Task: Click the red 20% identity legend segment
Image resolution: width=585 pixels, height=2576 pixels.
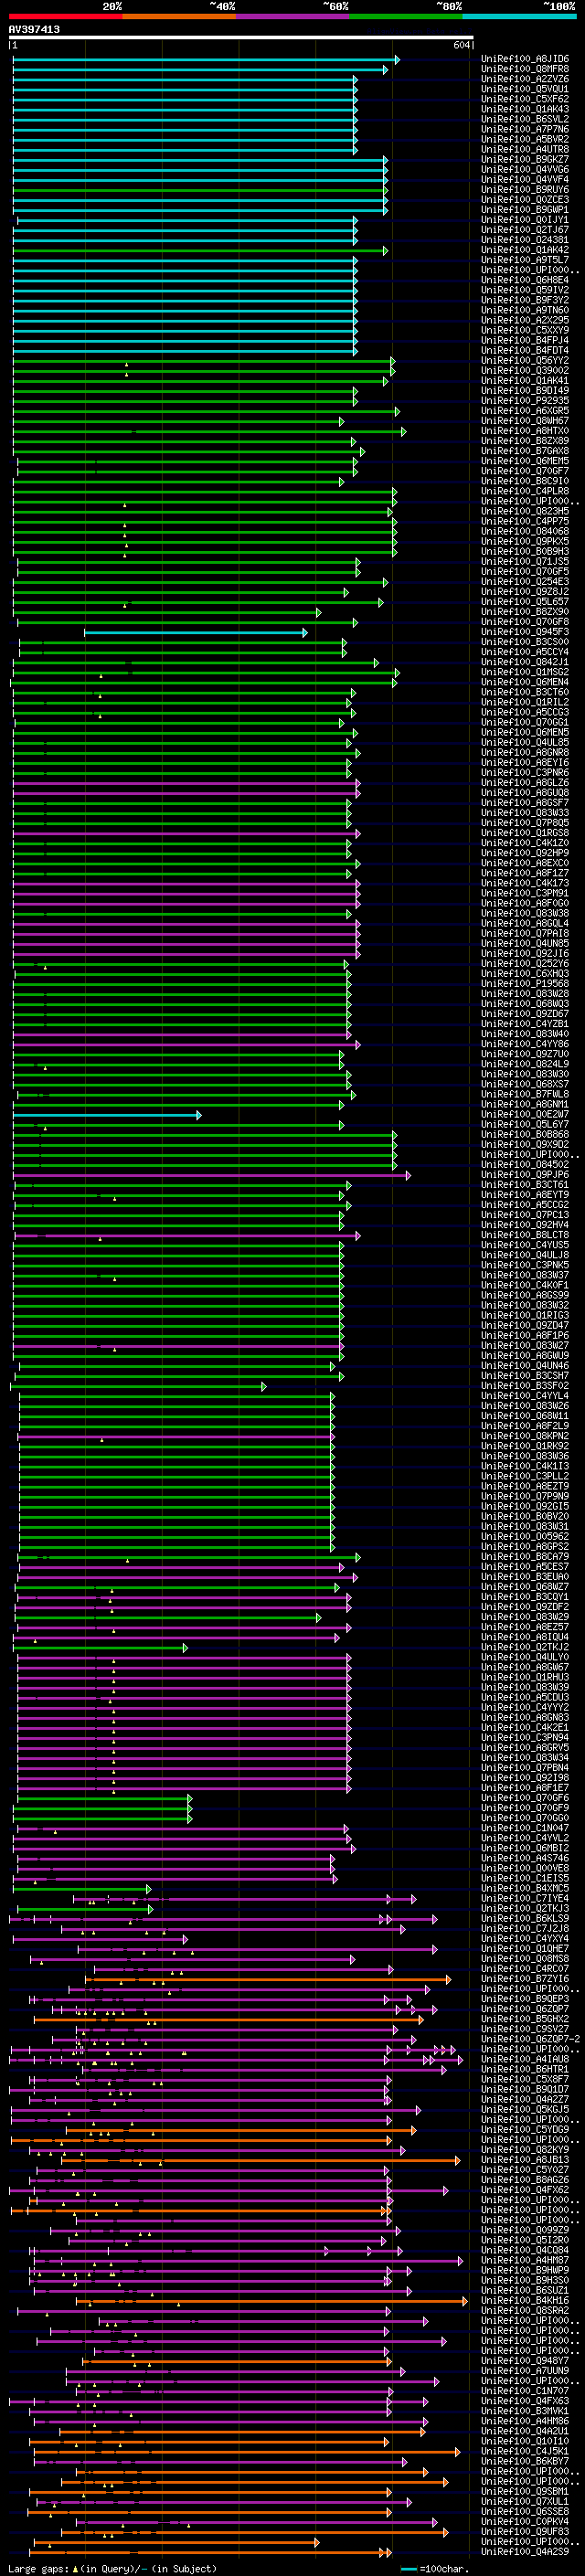Action: [65, 16]
